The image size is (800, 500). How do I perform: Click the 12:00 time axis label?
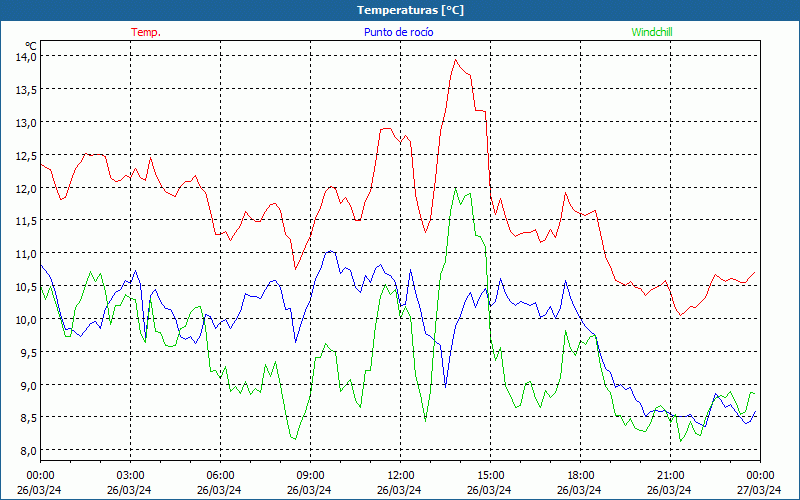click(x=401, y=476)
